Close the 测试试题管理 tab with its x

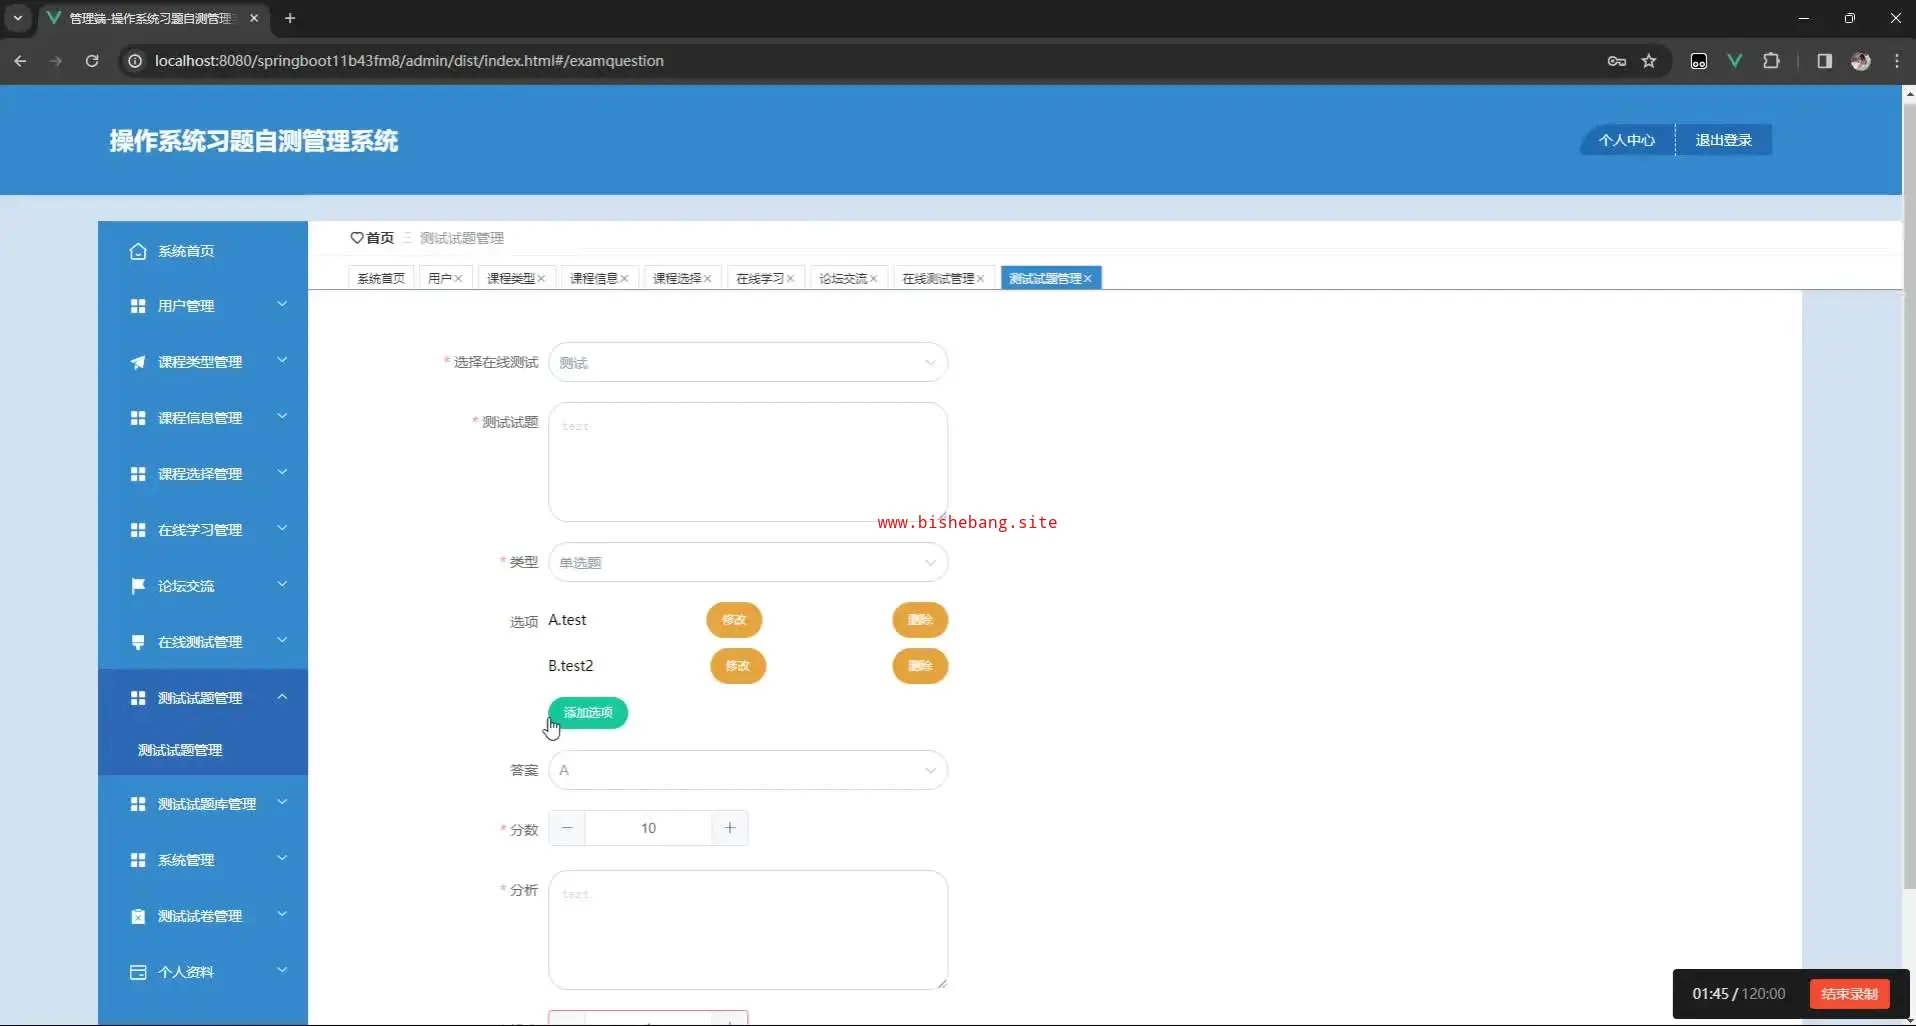pyautogui.click(x=1088, y=279)
